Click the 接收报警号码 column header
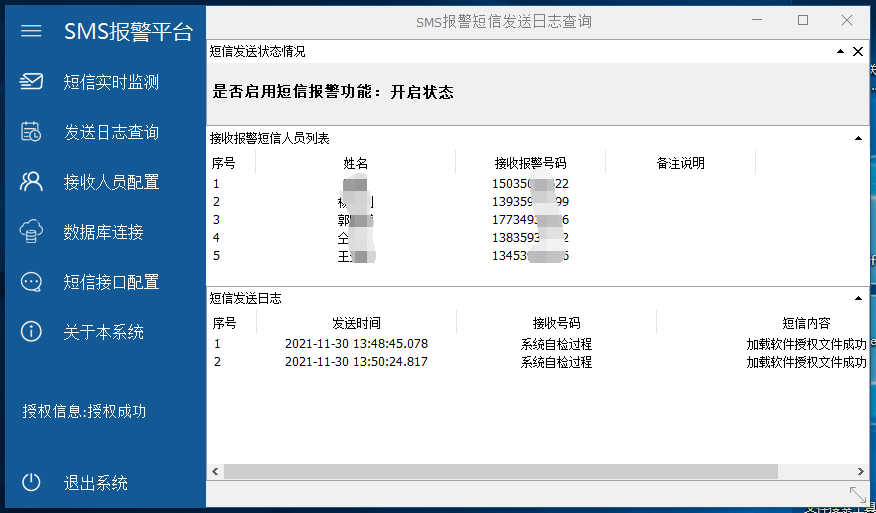This screenshot has width=876, height=513. [530, 163]
